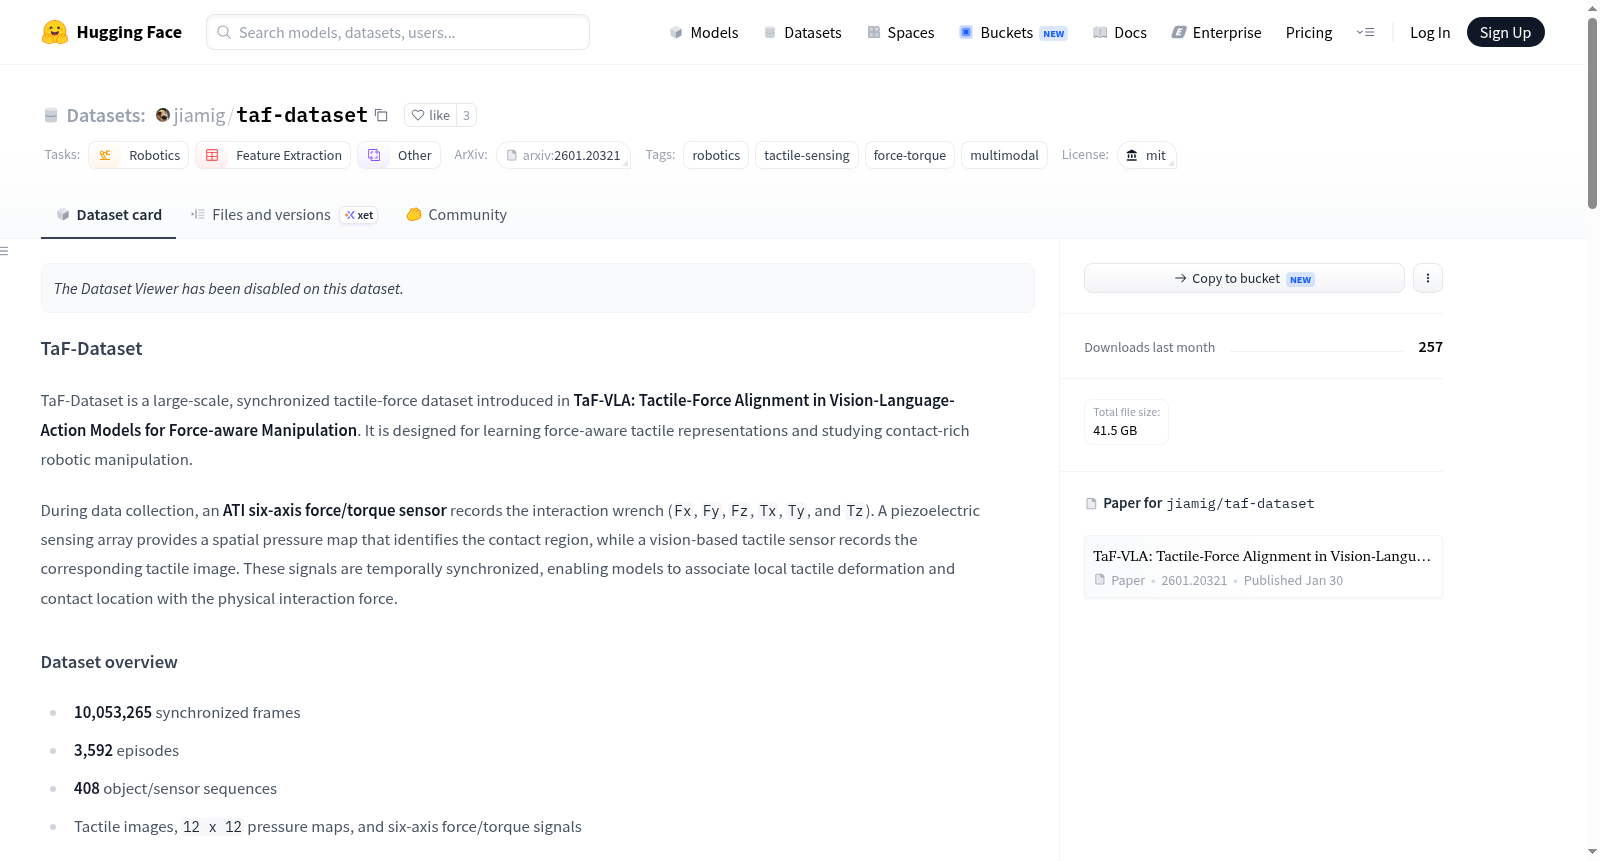Click the Docs book icon
Screen dimensions: 1600x861
1100,32
